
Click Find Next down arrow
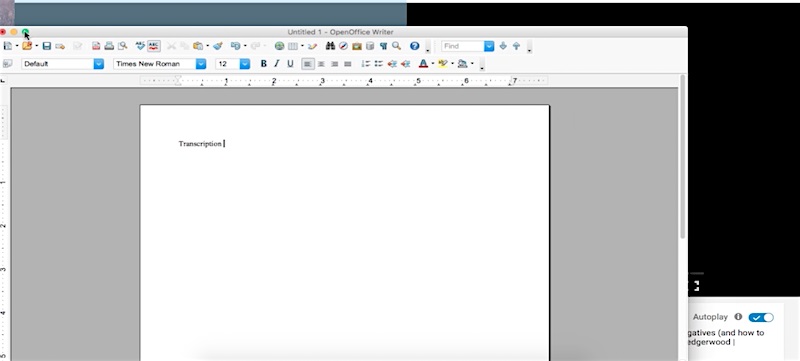tap(503, 46)
